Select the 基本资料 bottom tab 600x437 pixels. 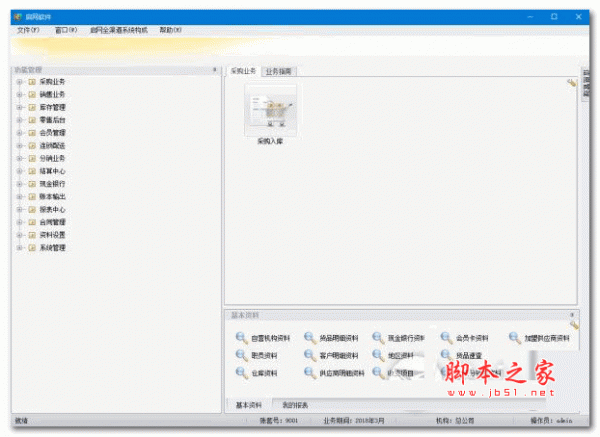pos(249,405)
